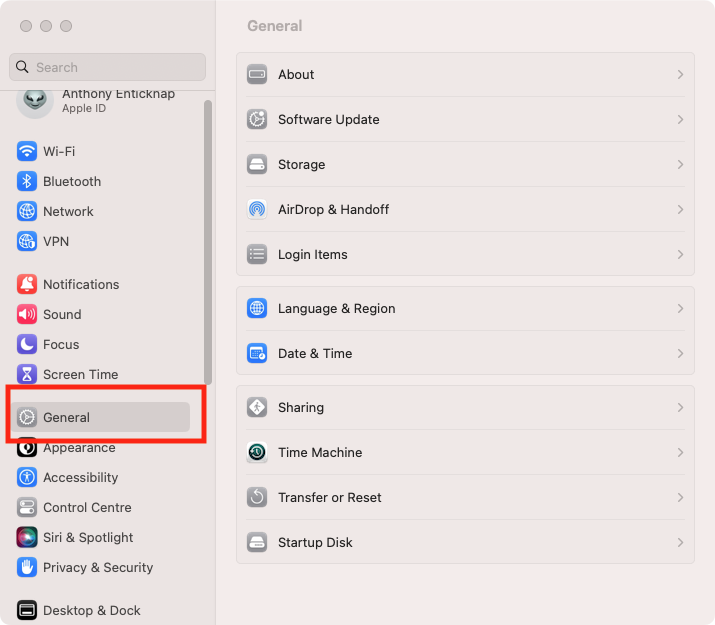This screenshot has height=625, width=715.
Task: Select Privacy & Security label in sidebar
Action: point(98,568)
